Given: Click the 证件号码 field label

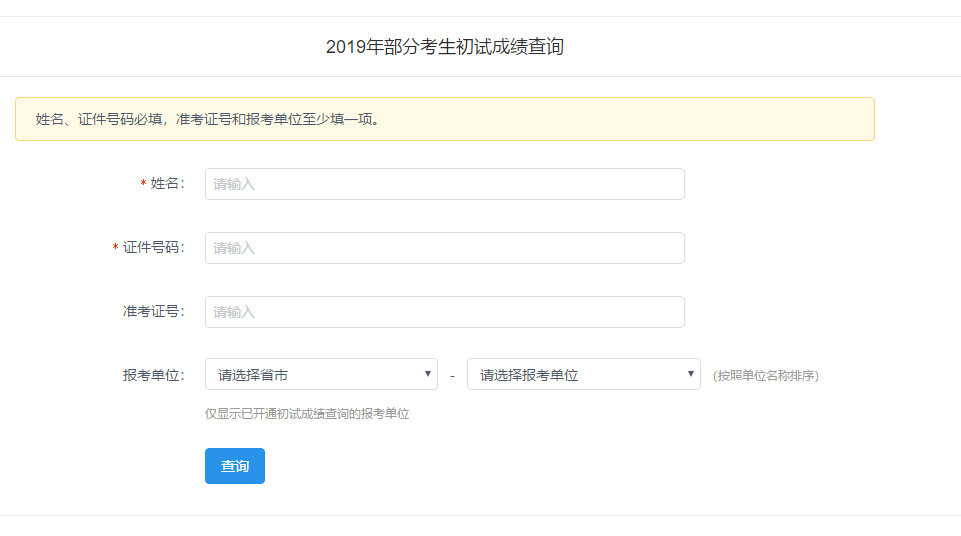Looking at the screenshot, I should 152,248.
